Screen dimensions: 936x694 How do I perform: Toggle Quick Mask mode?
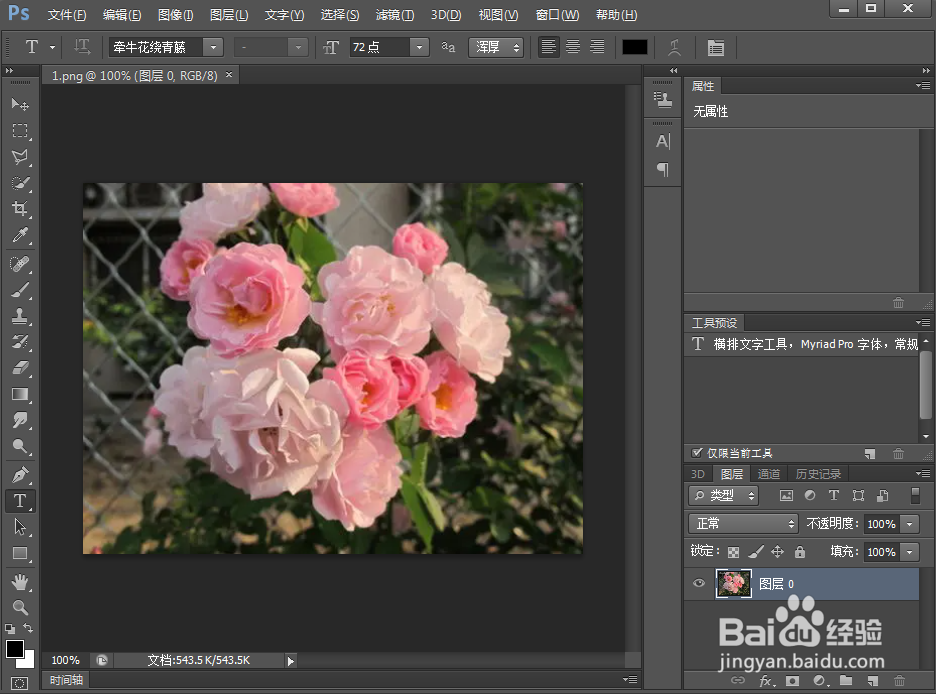20,683
